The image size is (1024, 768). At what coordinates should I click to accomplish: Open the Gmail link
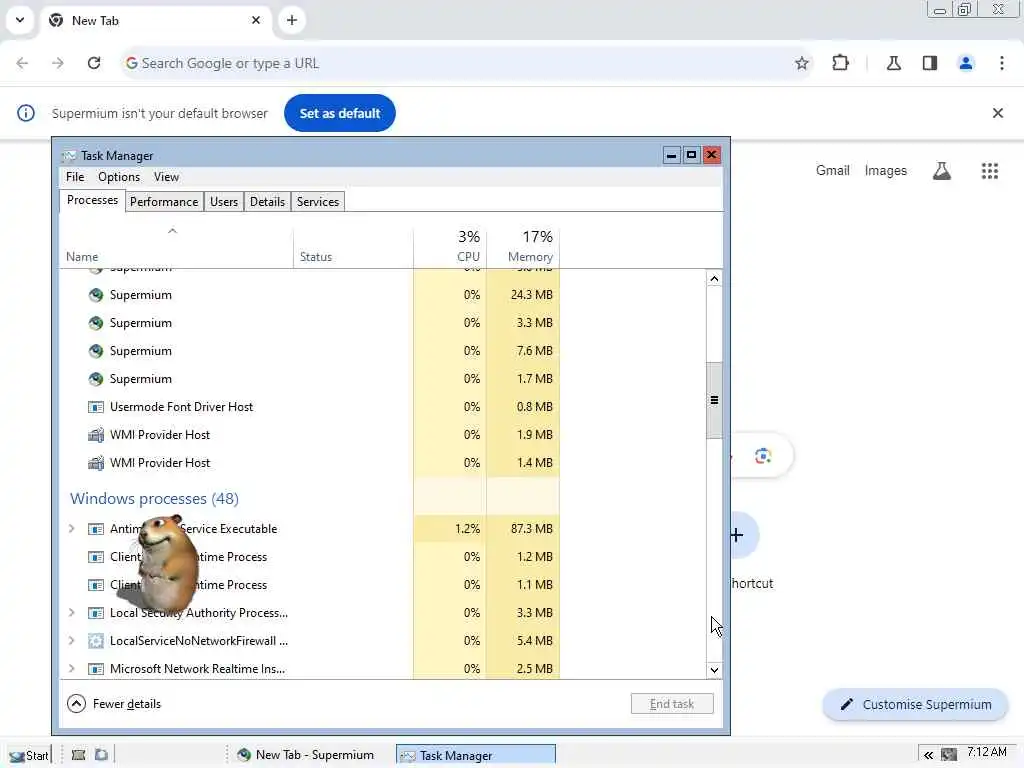point(833,170)
